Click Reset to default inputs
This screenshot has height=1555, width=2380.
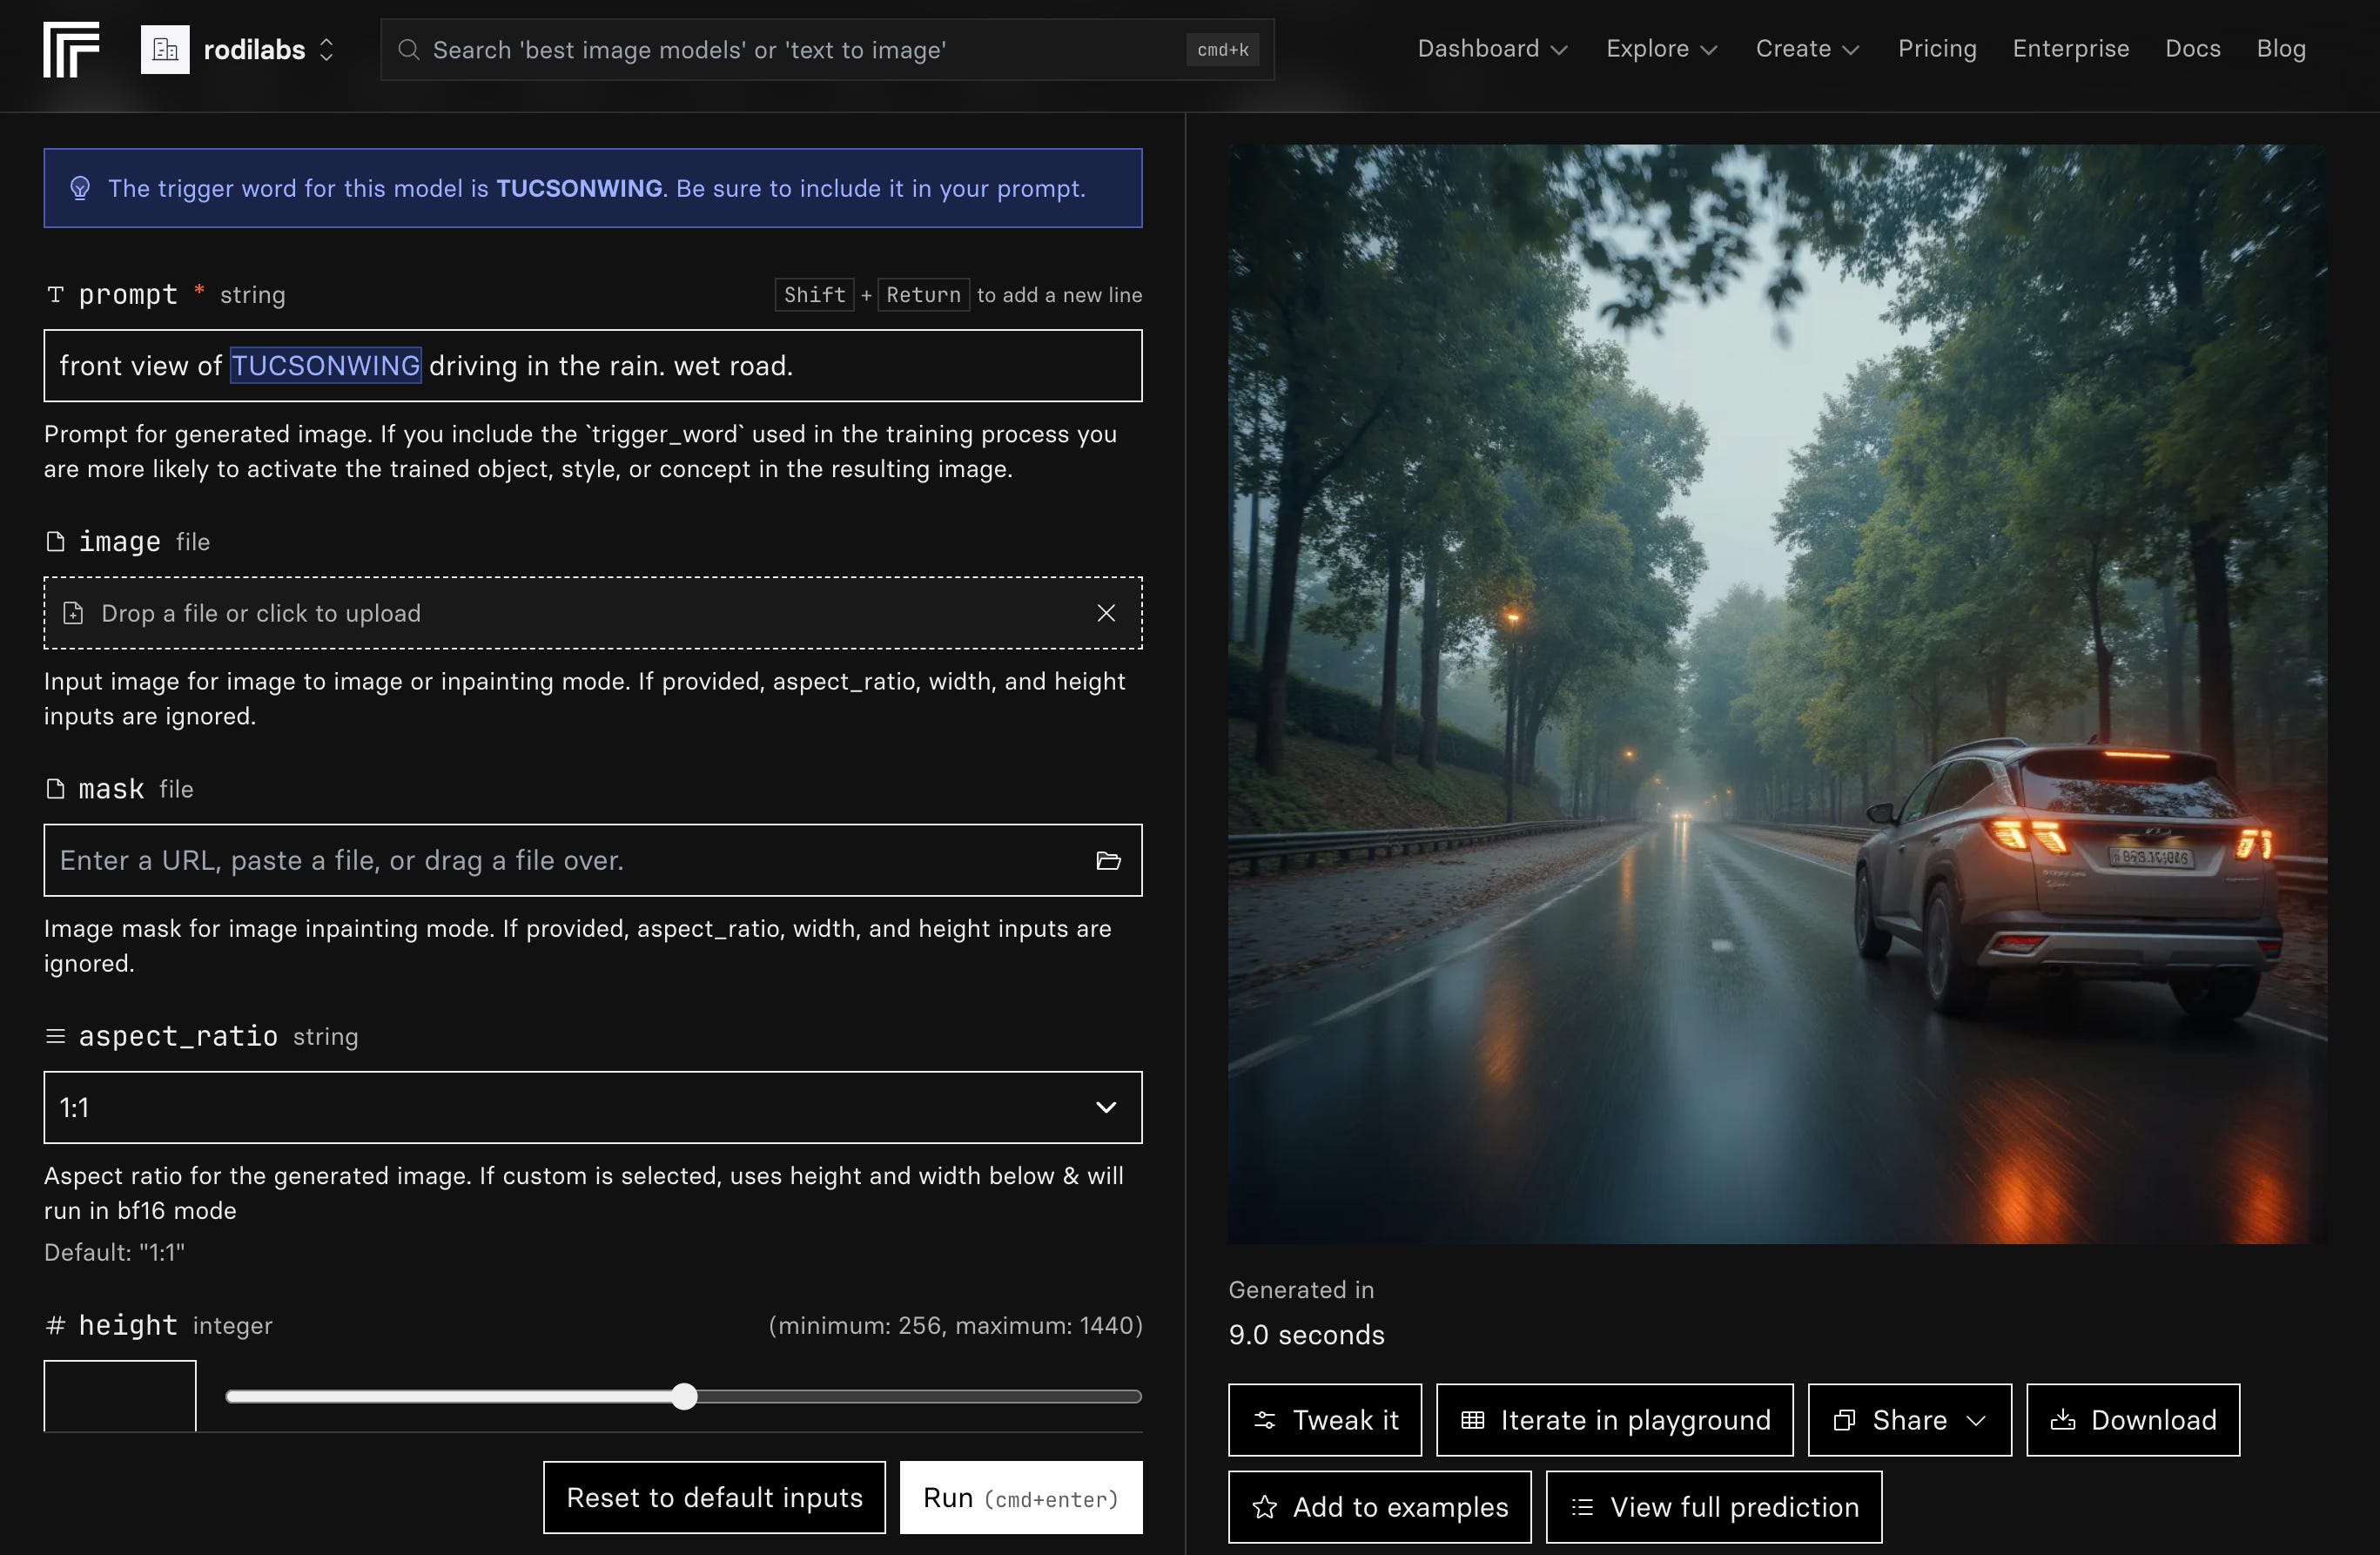click(714, 1498)
